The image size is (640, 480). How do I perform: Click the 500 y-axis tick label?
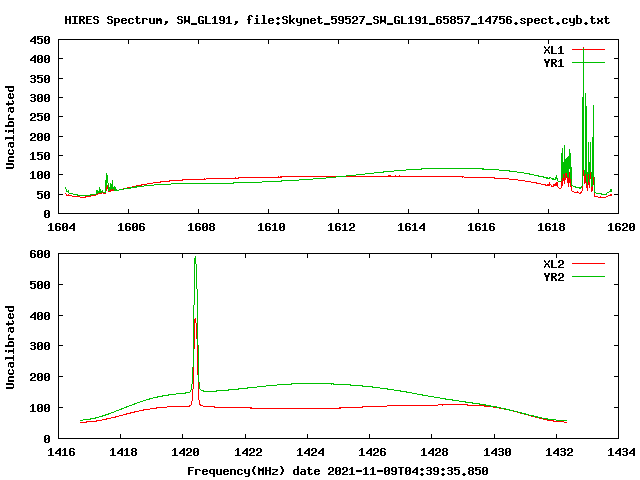[40, 285]
